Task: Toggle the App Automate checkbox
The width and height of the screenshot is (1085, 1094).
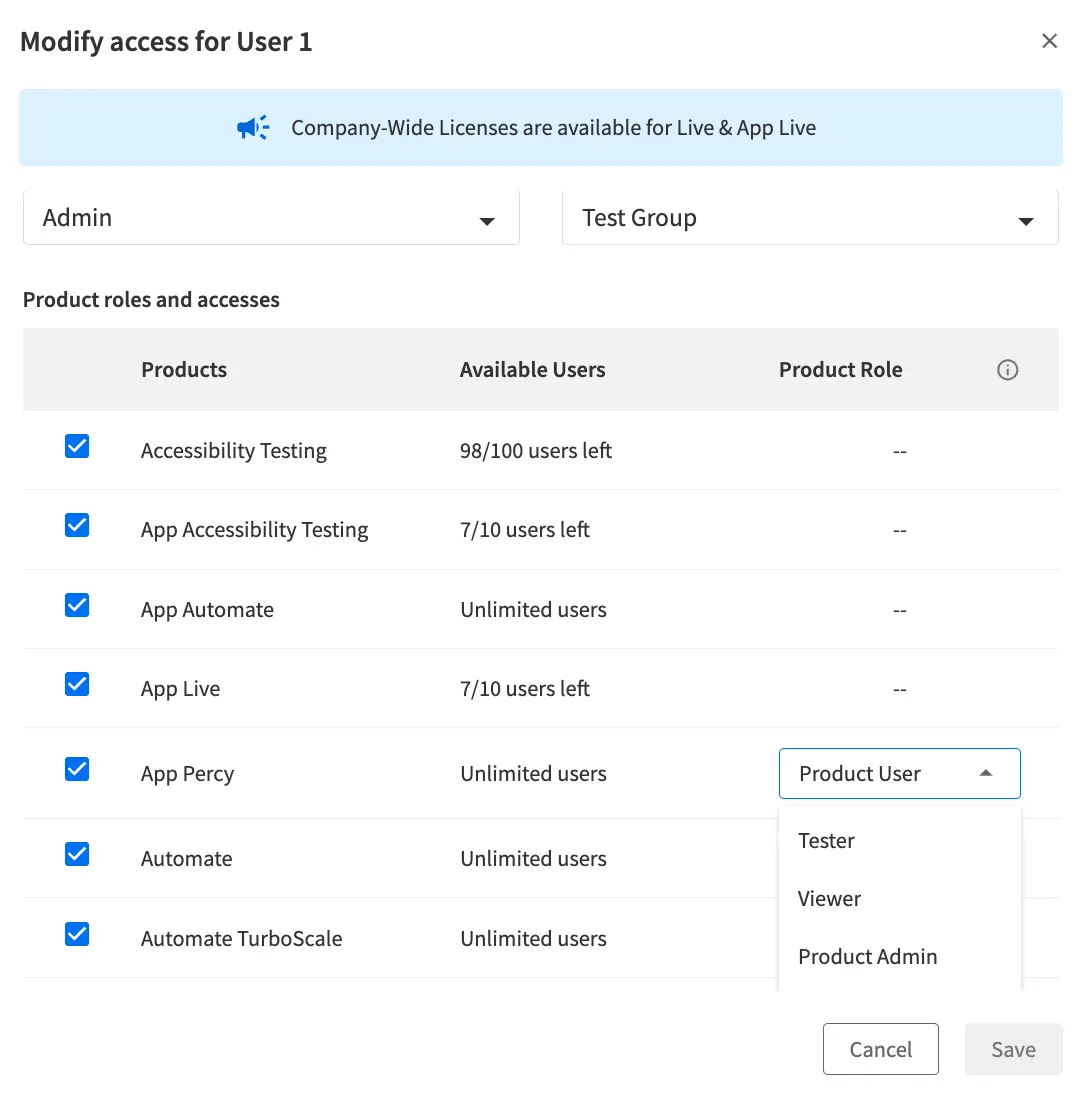Action: [77, 605]
